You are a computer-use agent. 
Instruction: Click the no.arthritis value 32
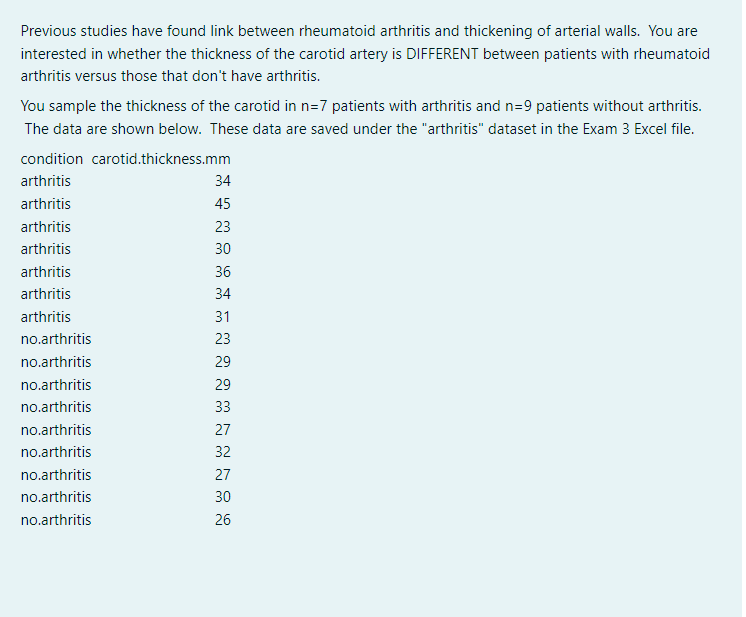click(223, 452)
